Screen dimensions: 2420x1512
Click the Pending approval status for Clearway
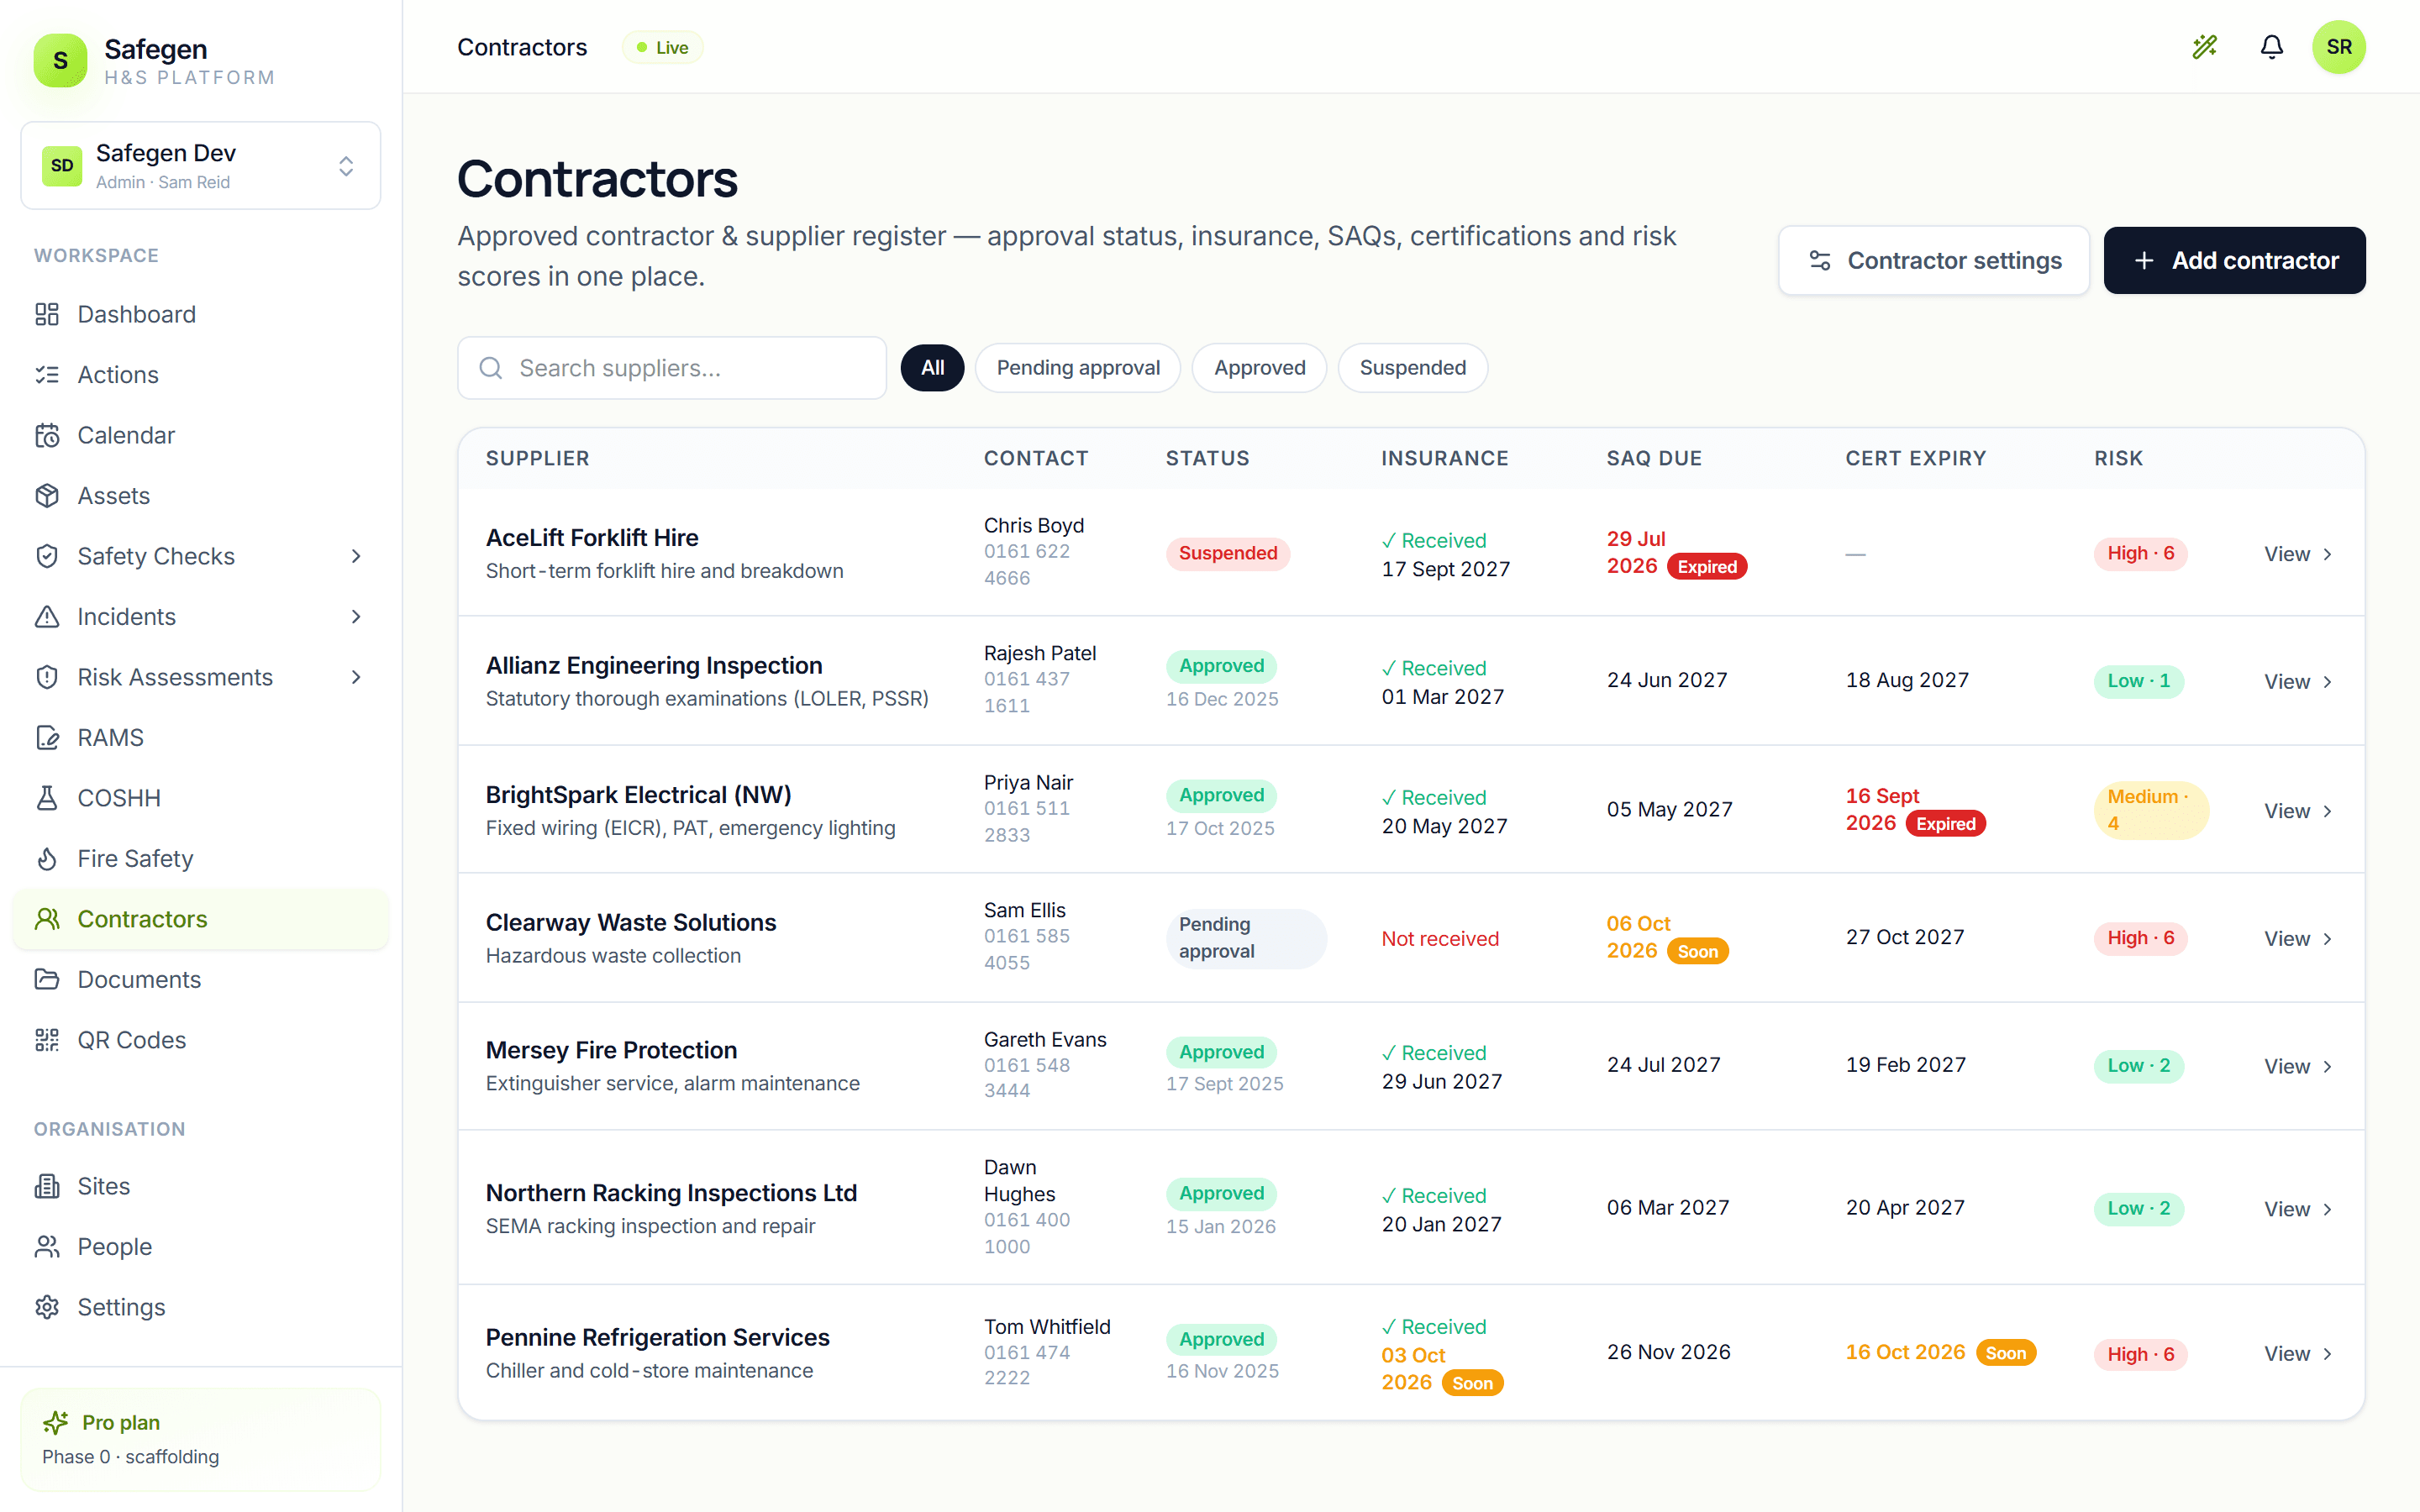point(1246,938)
